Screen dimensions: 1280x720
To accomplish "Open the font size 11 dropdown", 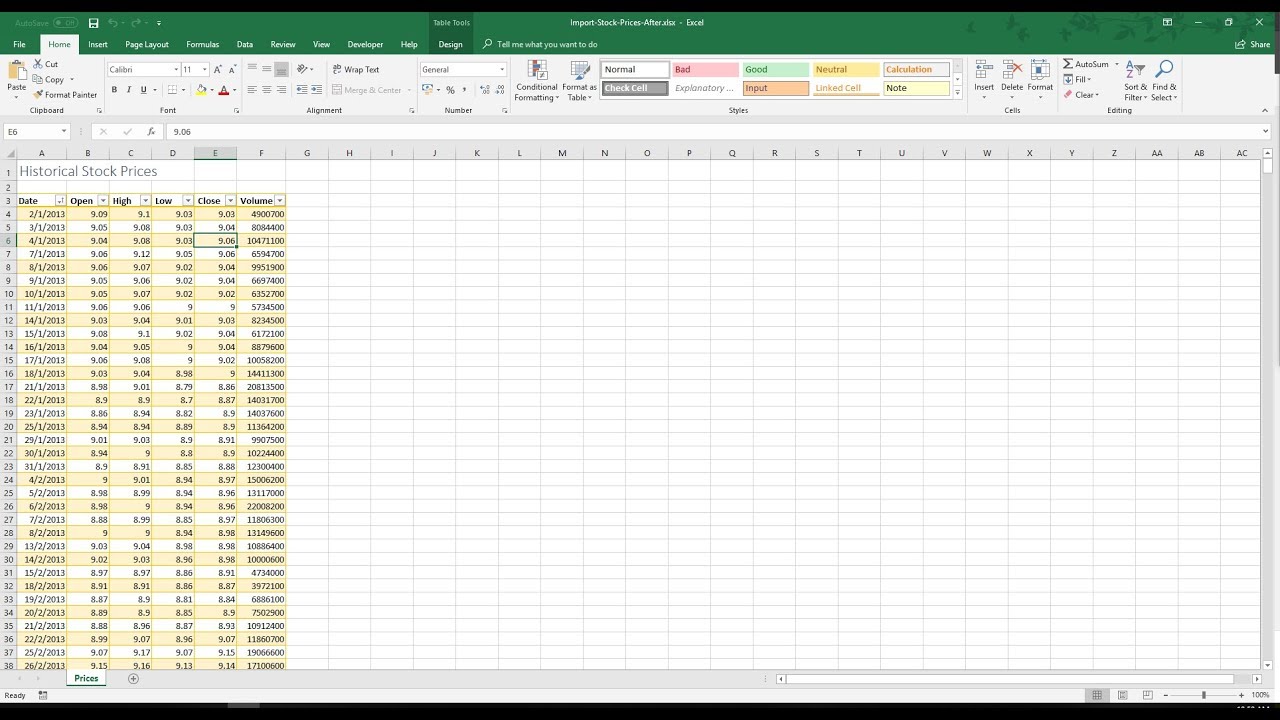I will tap(205, 70).
